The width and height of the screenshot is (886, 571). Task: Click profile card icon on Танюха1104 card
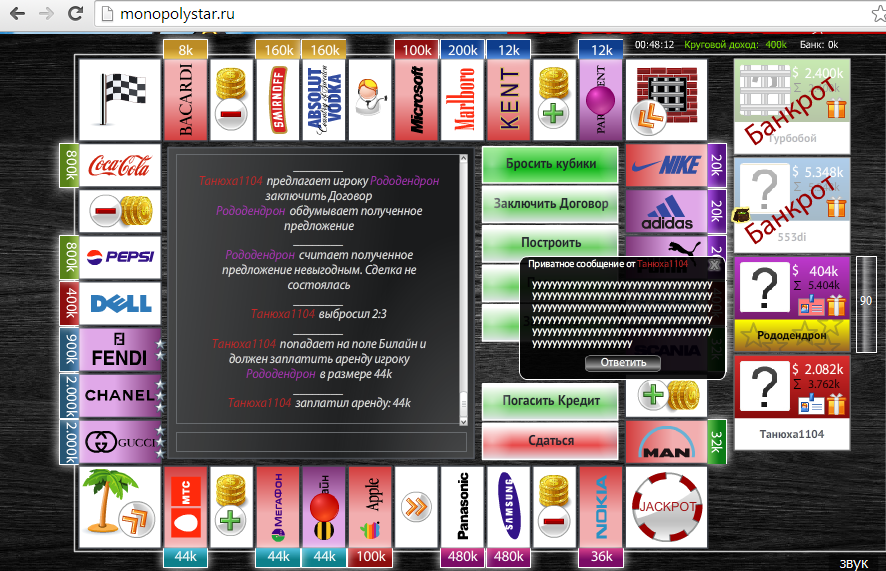pyautogui.click(x=811, y=406)
